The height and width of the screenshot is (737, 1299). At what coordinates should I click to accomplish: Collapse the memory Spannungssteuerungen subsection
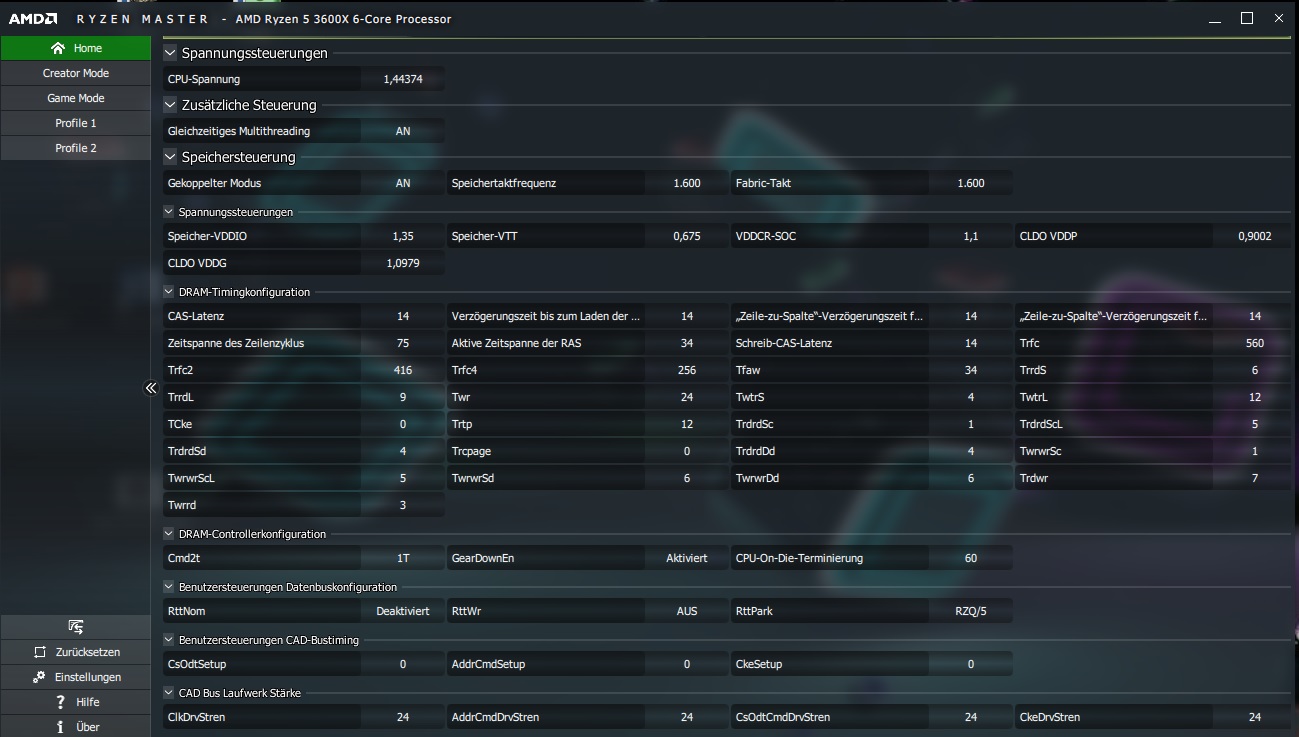(169, 212)
